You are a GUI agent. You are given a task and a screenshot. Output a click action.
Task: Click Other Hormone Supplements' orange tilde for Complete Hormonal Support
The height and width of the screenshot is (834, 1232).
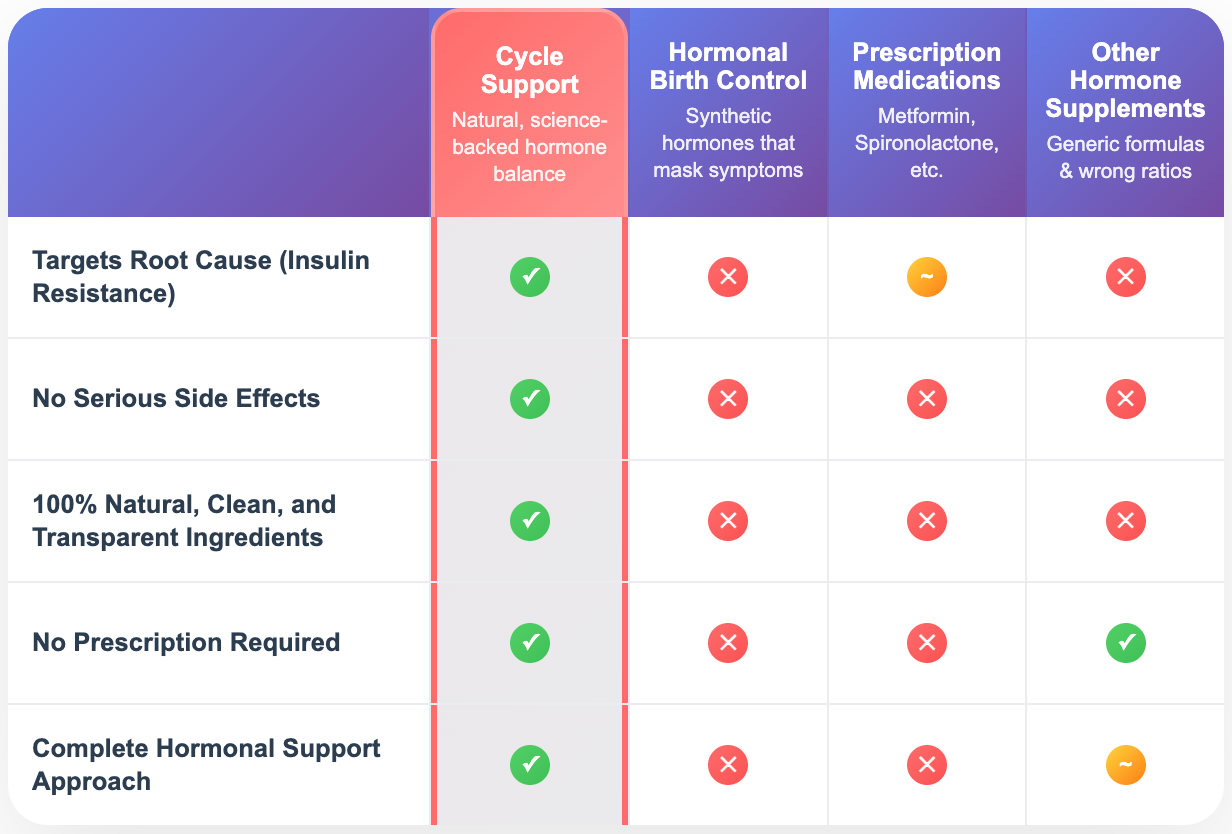1125,765
